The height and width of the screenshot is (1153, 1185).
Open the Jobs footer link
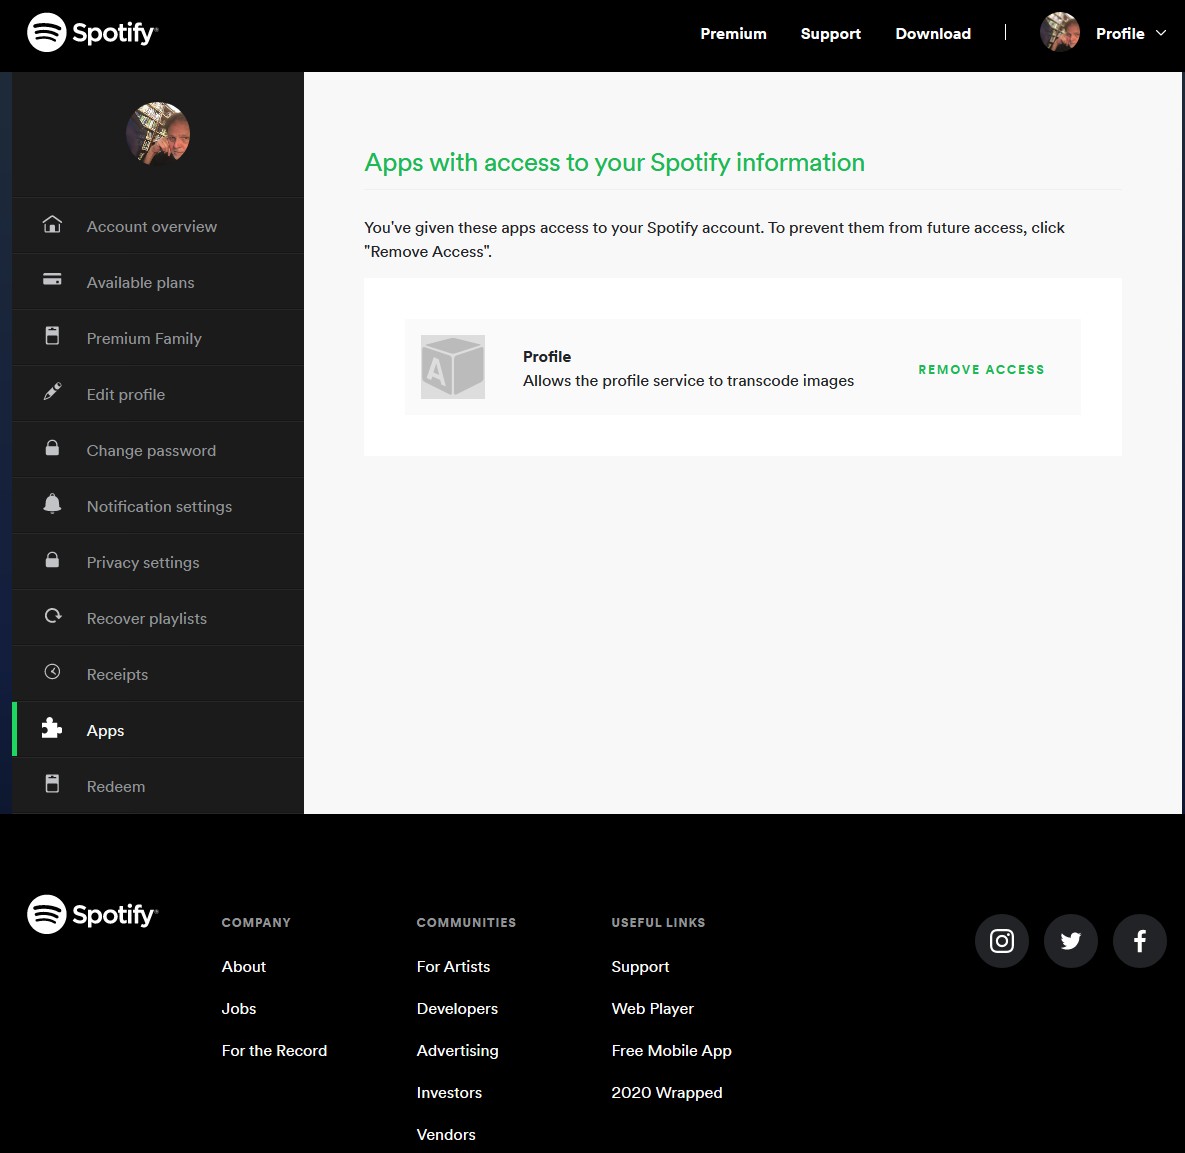point(239,1009)
